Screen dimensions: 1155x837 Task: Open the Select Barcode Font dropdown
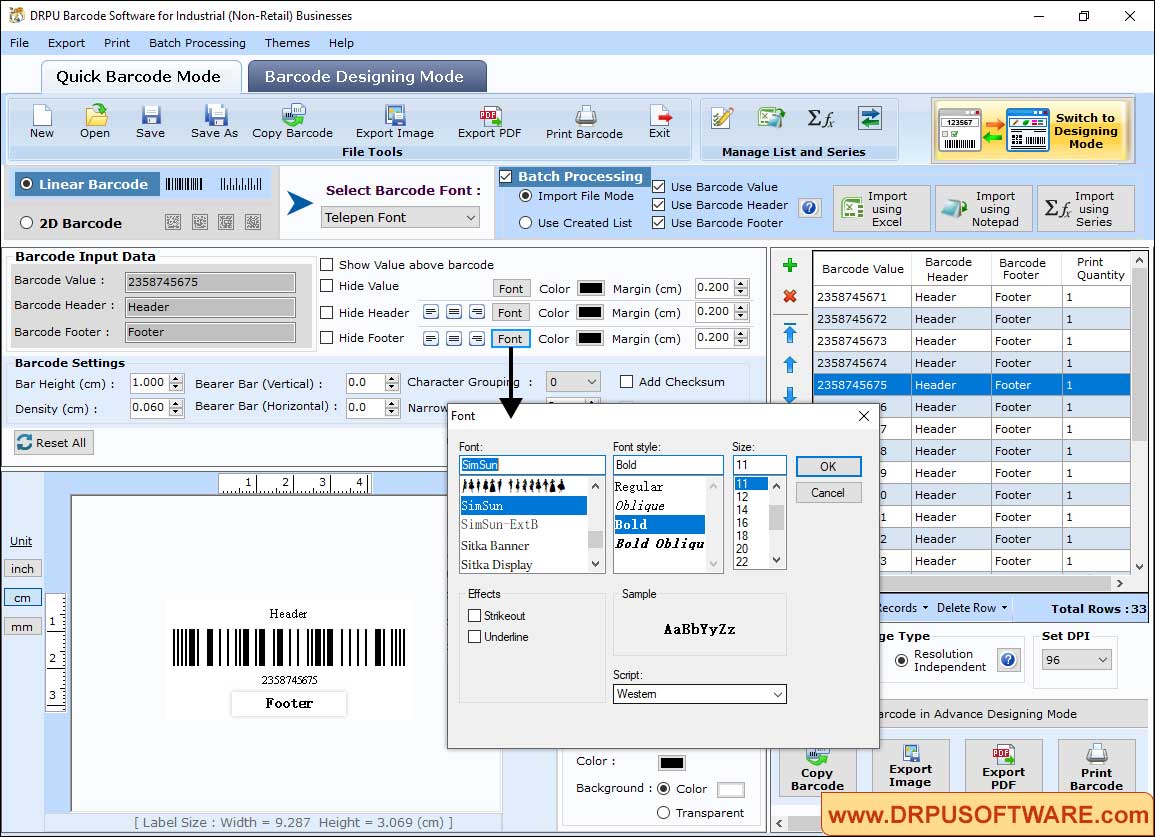click(400, 217)
